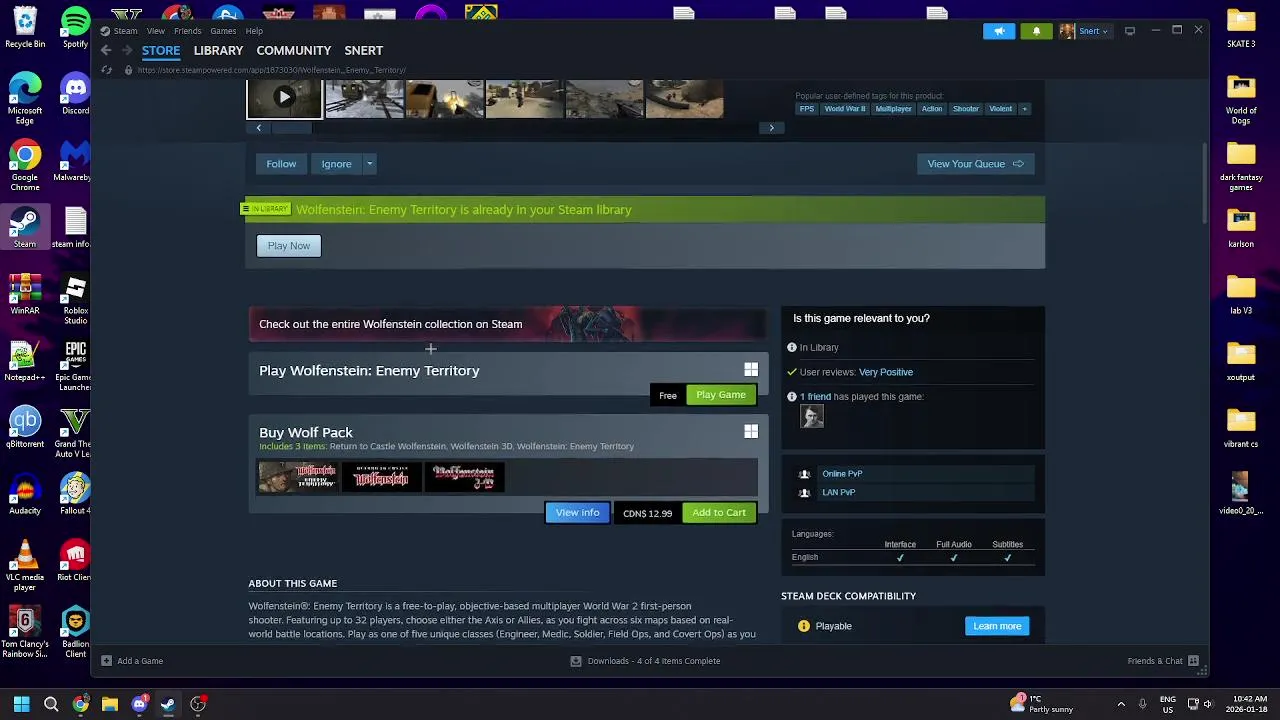The height and width of the screenshot is (720, 1280).
Task: Click the green Play Game button
Action: pos(721,395)
